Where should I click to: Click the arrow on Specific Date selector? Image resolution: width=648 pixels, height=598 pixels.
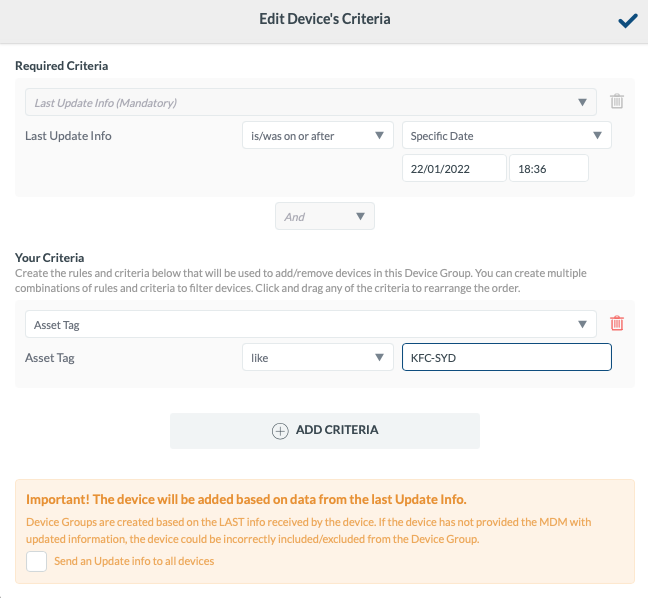coord(597,136)
